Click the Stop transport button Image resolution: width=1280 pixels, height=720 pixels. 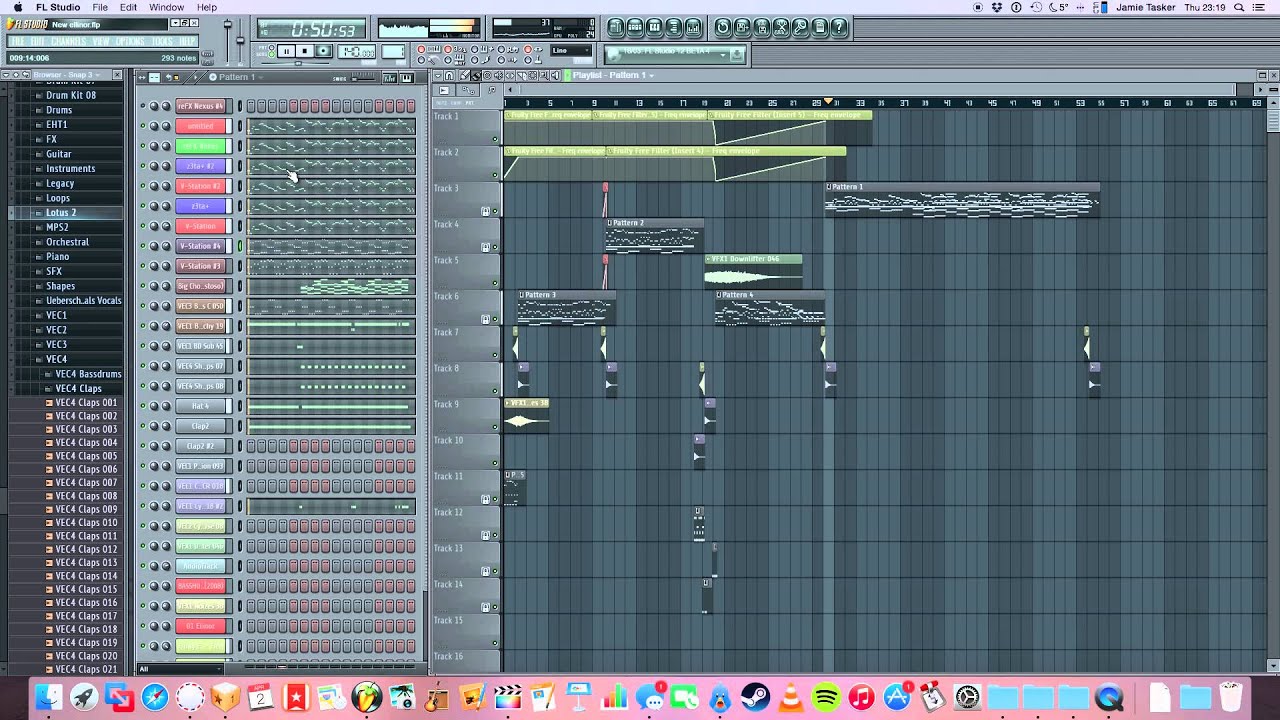coord(305,51)
